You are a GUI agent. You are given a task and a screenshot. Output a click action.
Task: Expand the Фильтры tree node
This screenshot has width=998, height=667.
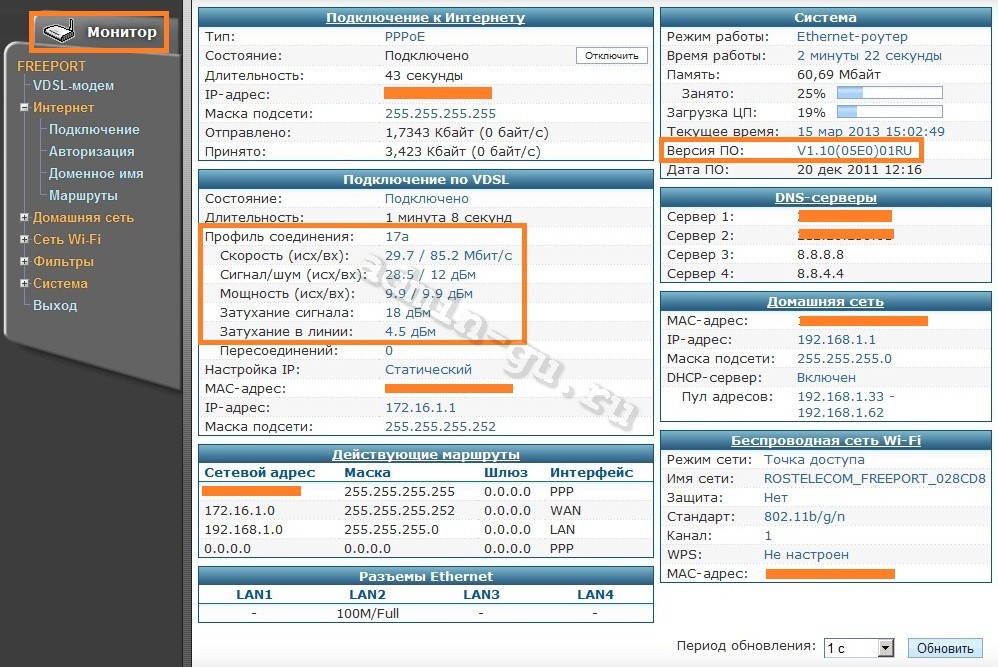tap(24, 262)
